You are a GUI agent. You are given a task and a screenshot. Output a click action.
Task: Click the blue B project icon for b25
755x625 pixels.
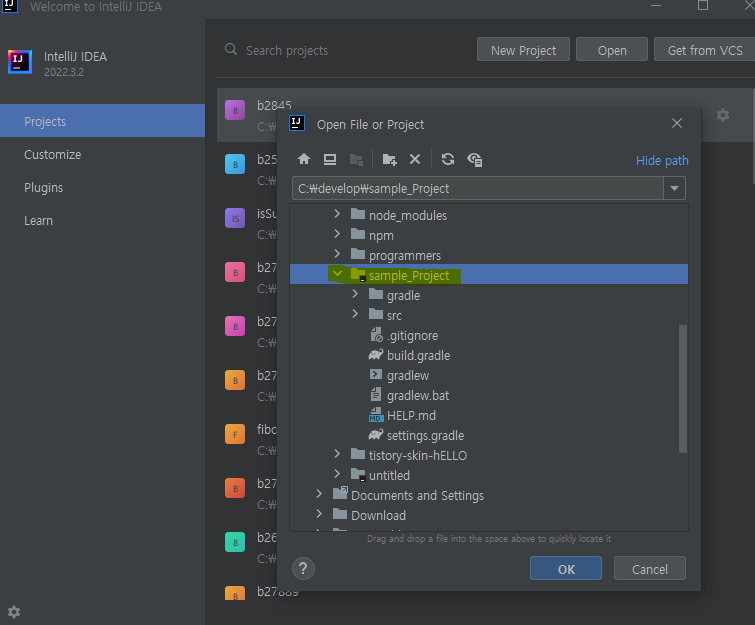point(235,164)
